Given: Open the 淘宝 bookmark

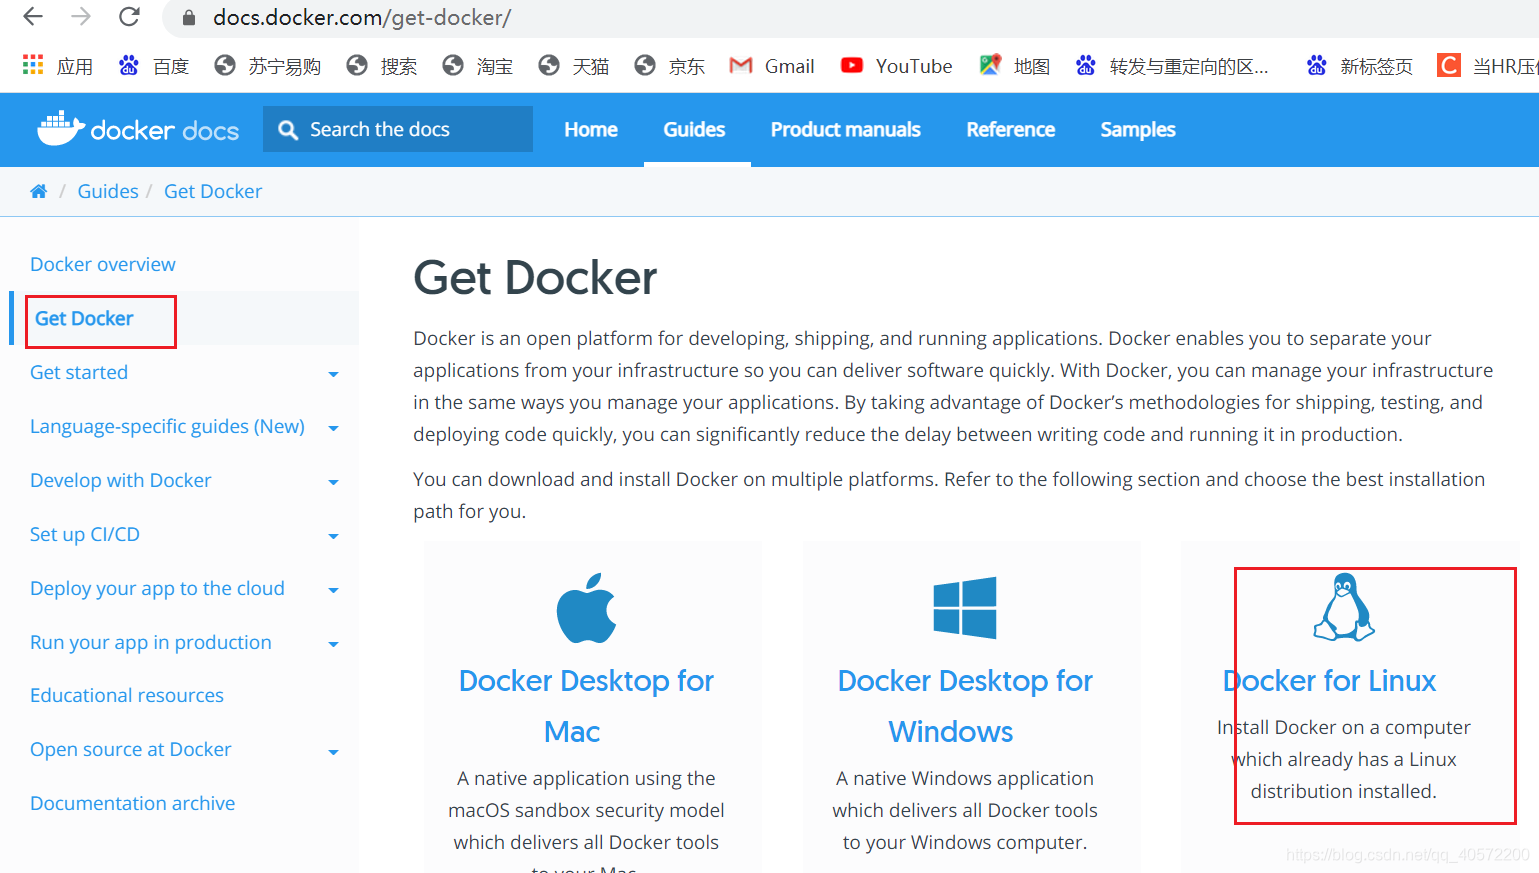Looking at the screenshot, I should 477,66.
